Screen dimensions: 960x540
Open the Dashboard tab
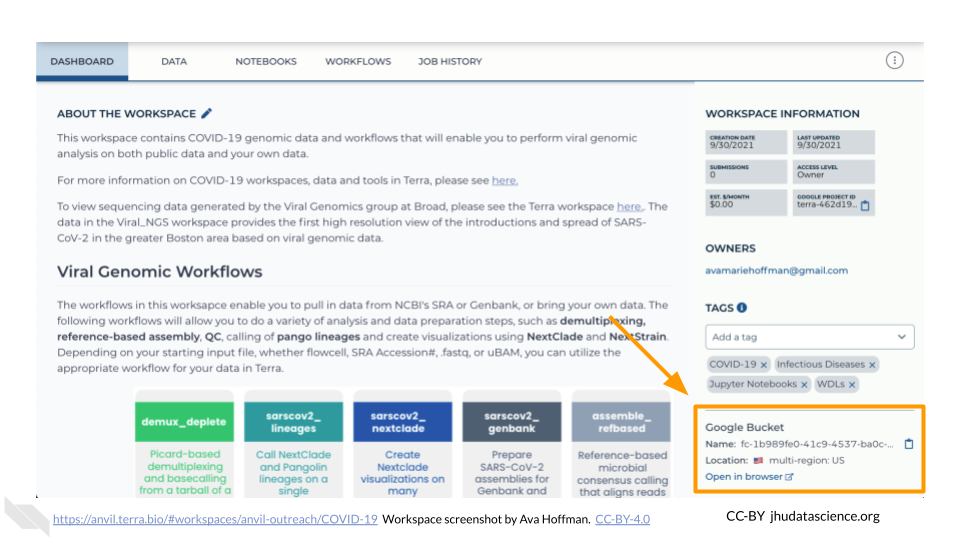[x=82, y=61]
